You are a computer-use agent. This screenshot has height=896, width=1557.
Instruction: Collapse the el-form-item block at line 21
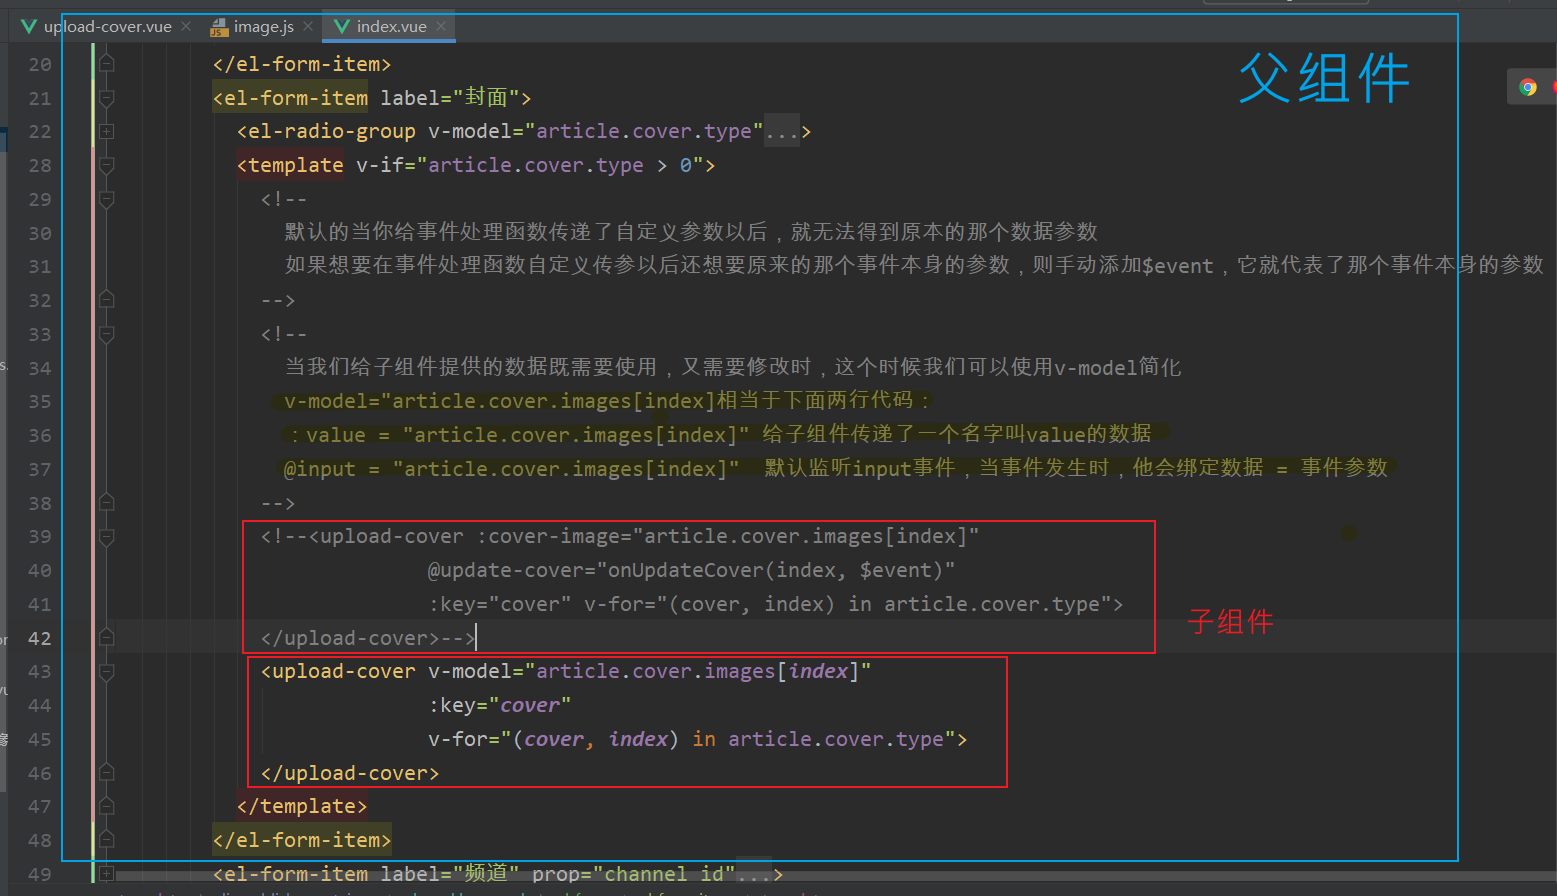pyautogui.click(x=107, y=98)
